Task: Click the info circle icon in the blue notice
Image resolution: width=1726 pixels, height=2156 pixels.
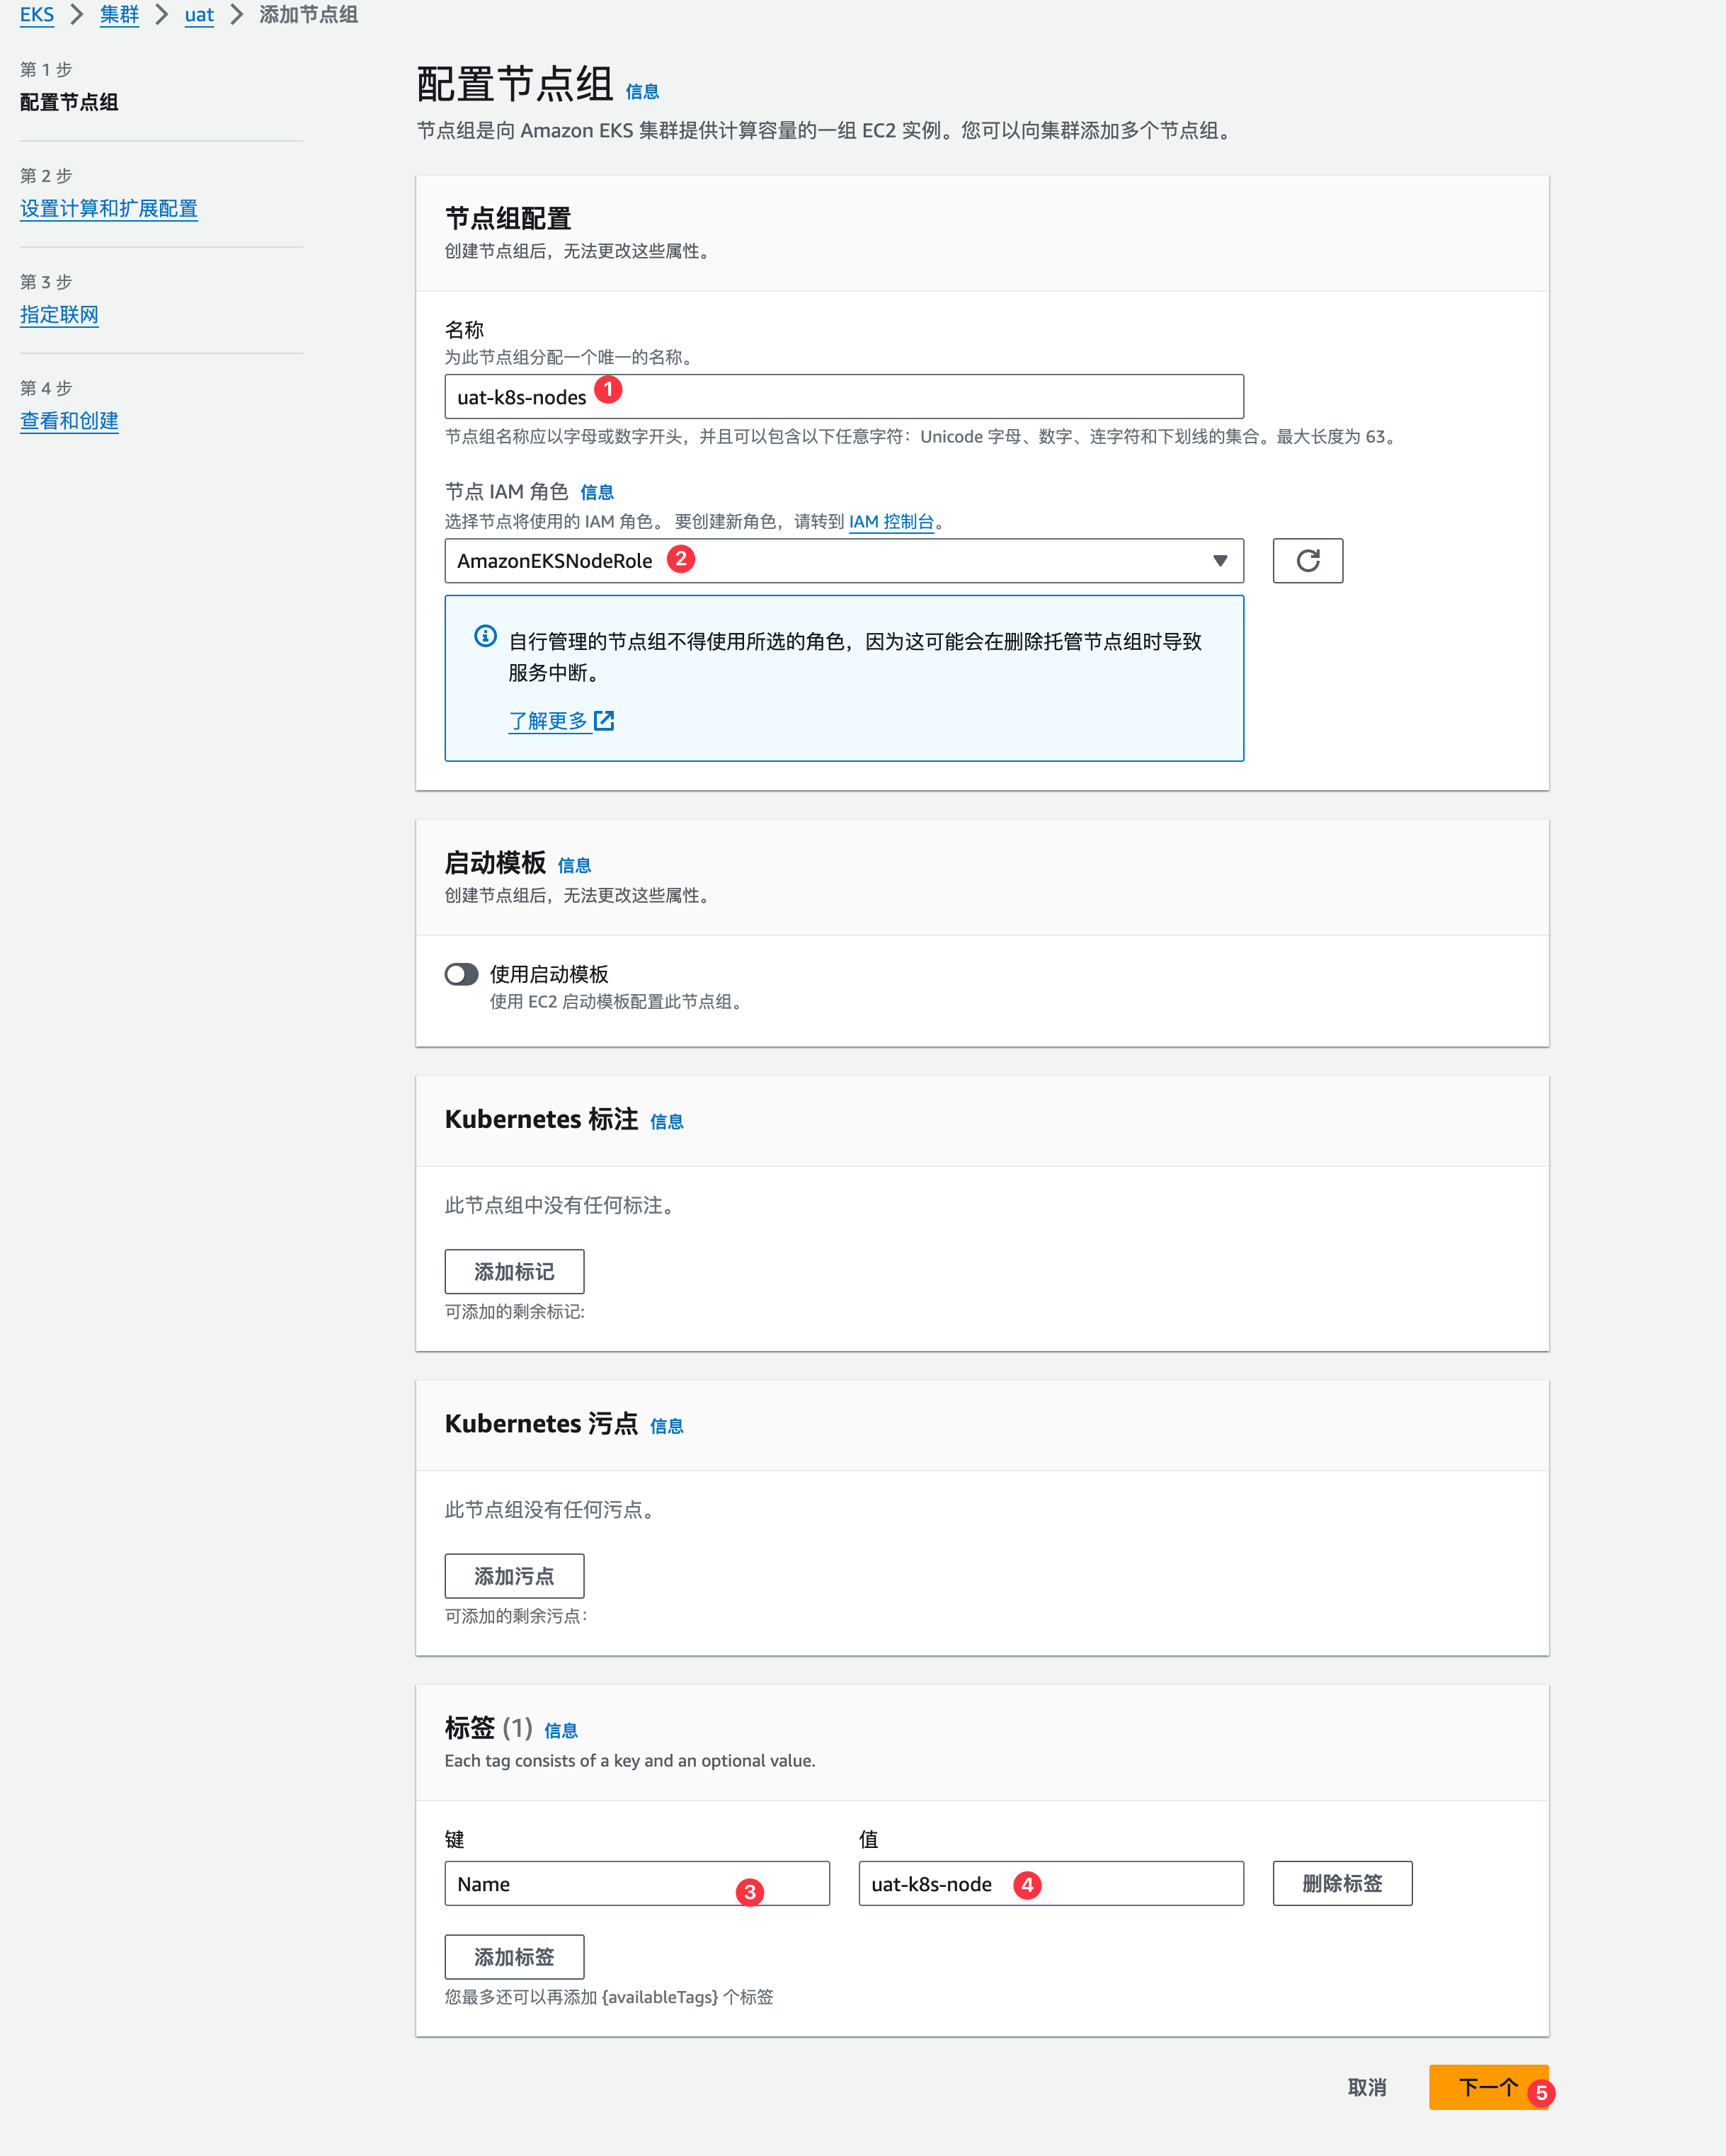Action: pos(485,636)
